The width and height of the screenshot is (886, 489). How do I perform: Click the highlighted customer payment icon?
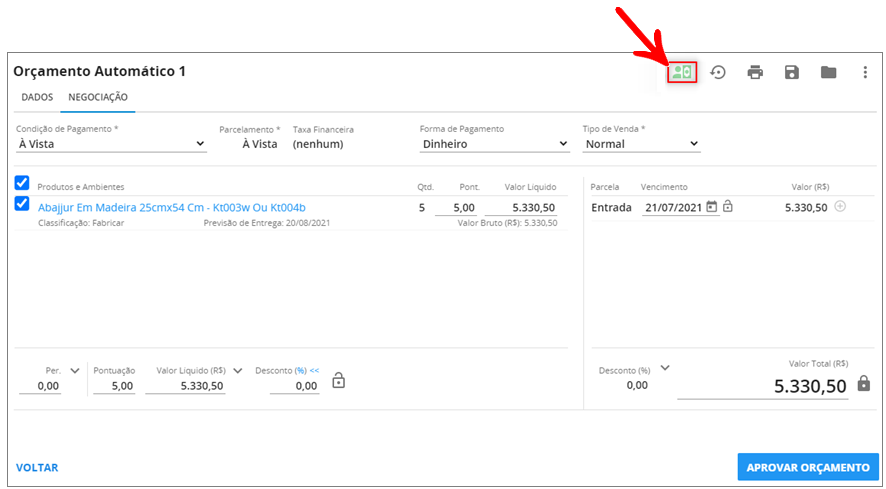[682, 72]
